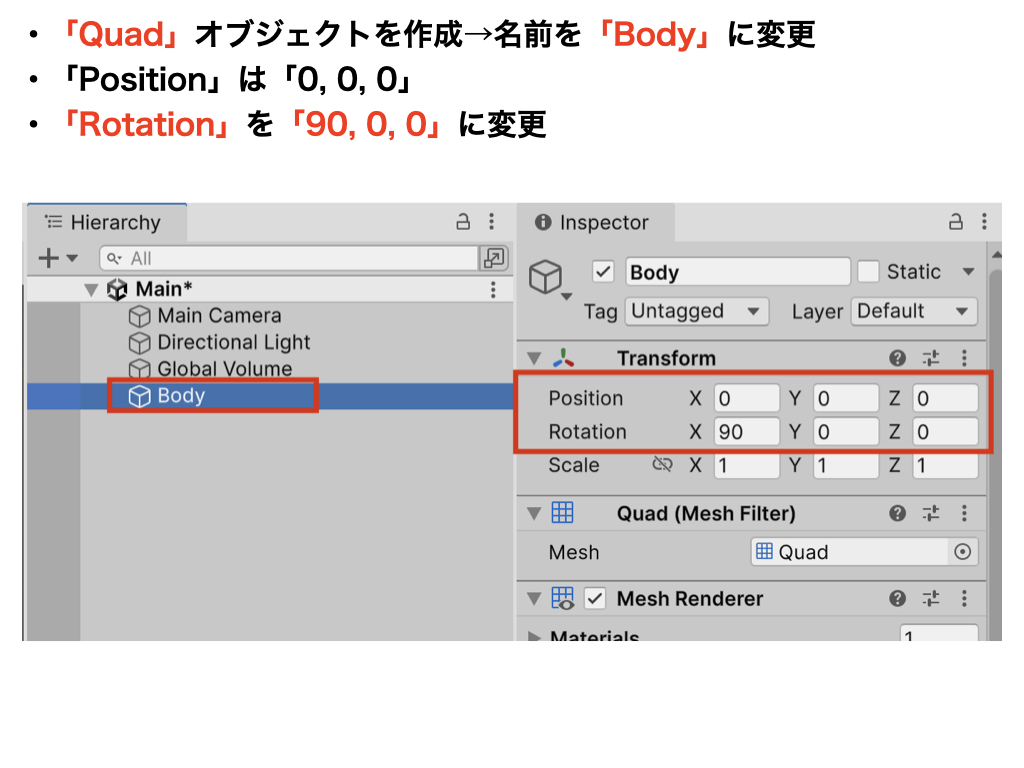Open the Hierarchy panel three-dot menu
Screen dimensions: 1024x768
pos(492,222)
